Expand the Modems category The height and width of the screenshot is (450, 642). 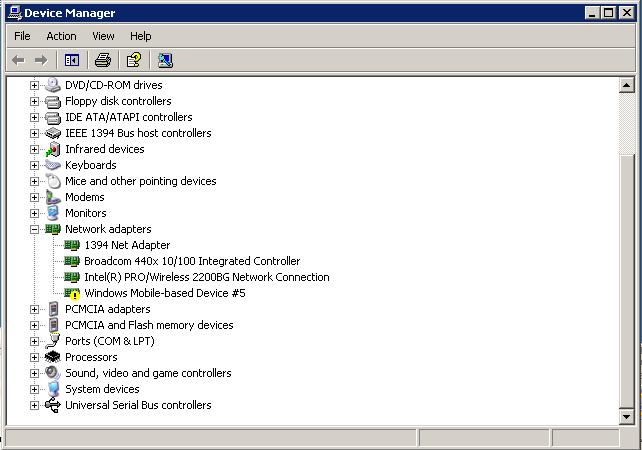pyautogui.click(x=34, y=197)
